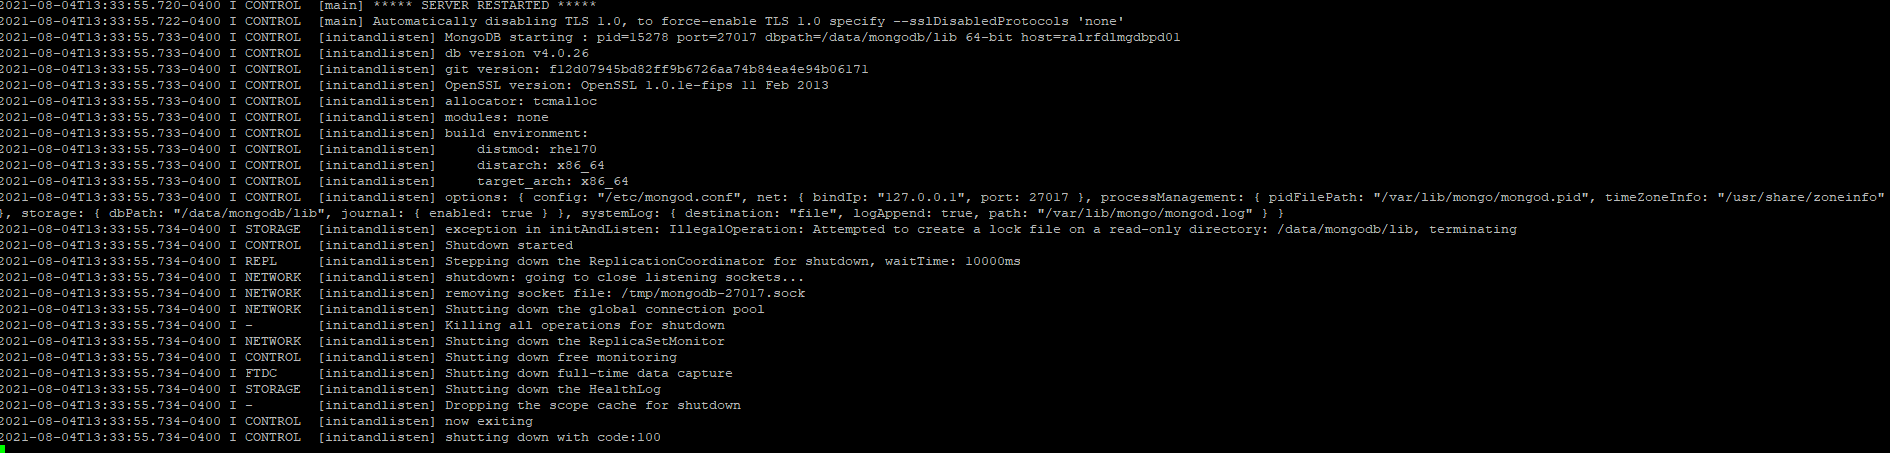This screenshot has width=1890, height=453.
Task: Click the REPL component label
Action: pos(261,261)
